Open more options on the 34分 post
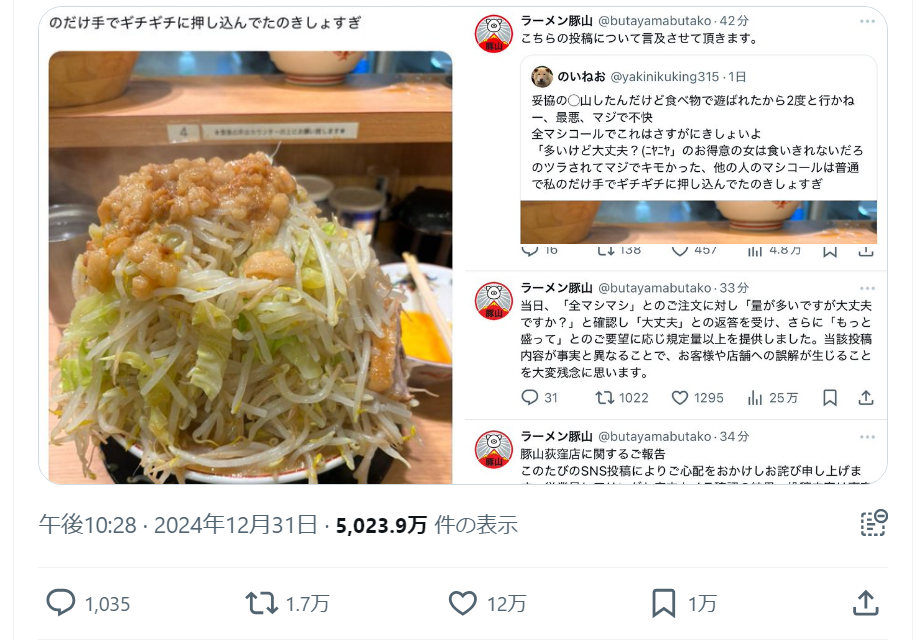The width and height of the screenshot is (922, 640). coord(867,437)
